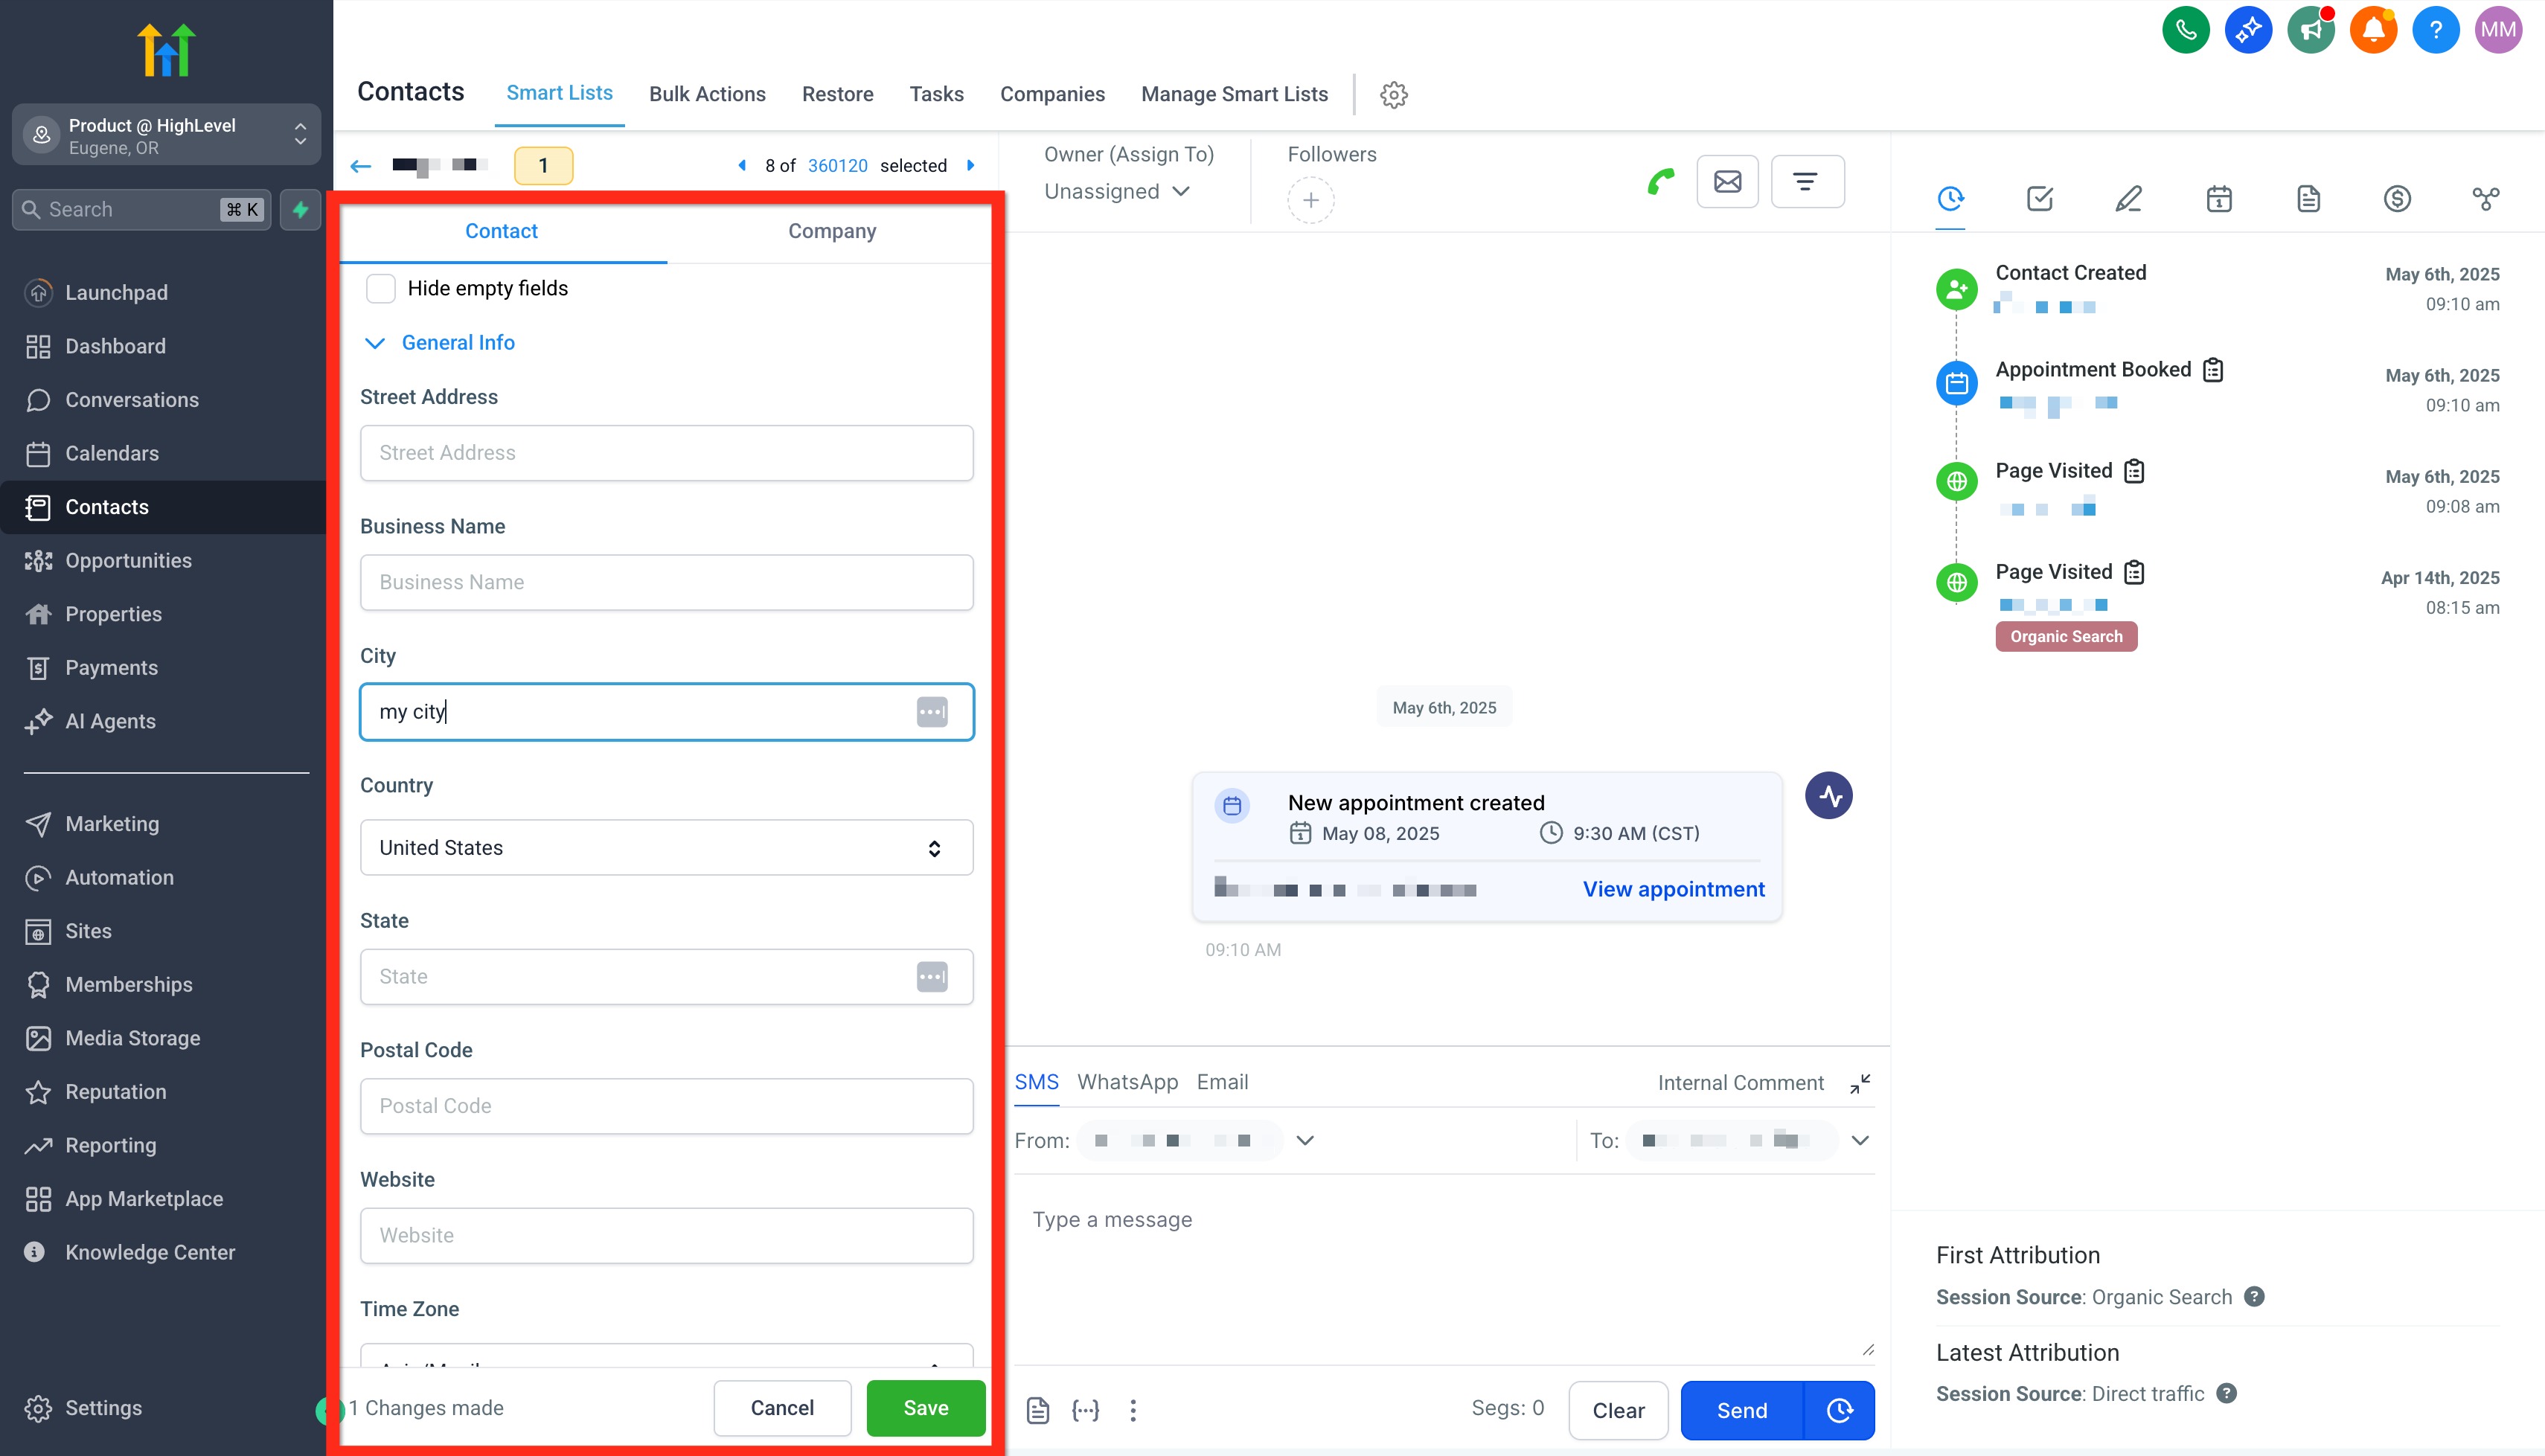Click the Postal Code input field
This screenshot has height=1456, width=2545.
click(x=666, y=1106)
